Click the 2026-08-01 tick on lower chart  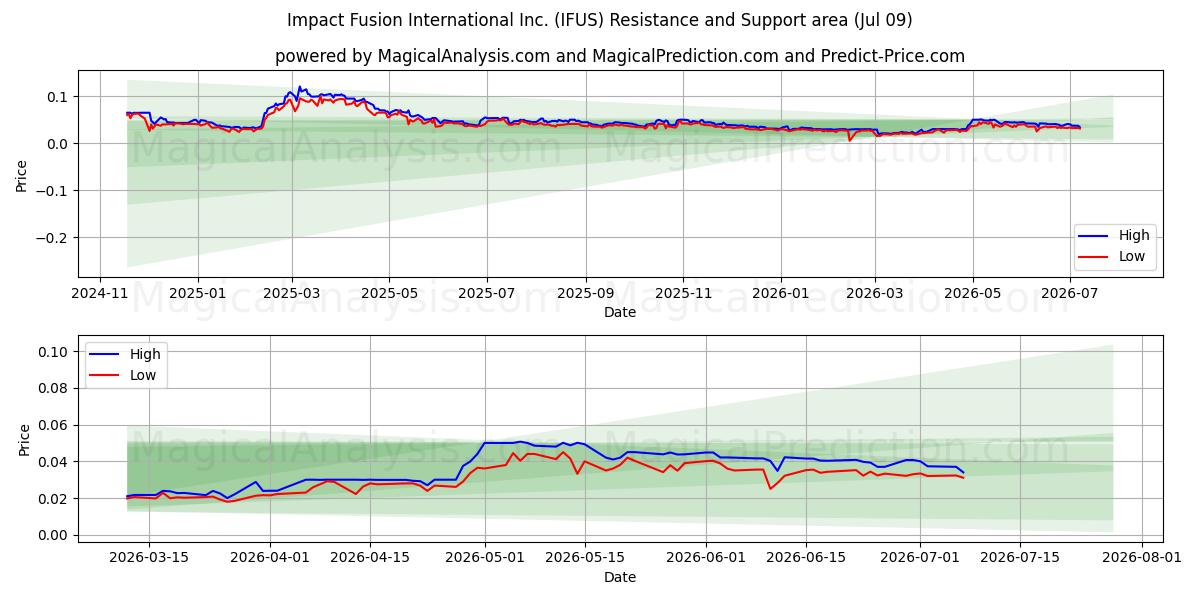(x=1142, y=558)
